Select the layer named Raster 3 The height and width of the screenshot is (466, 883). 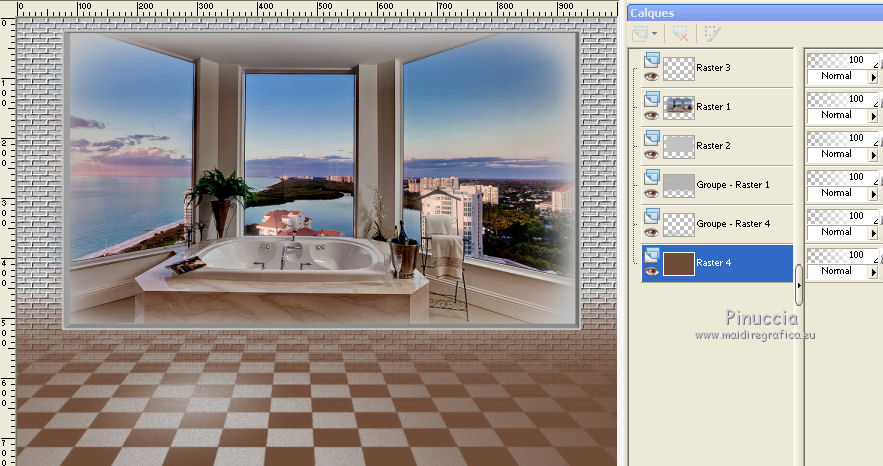[713, 68]
